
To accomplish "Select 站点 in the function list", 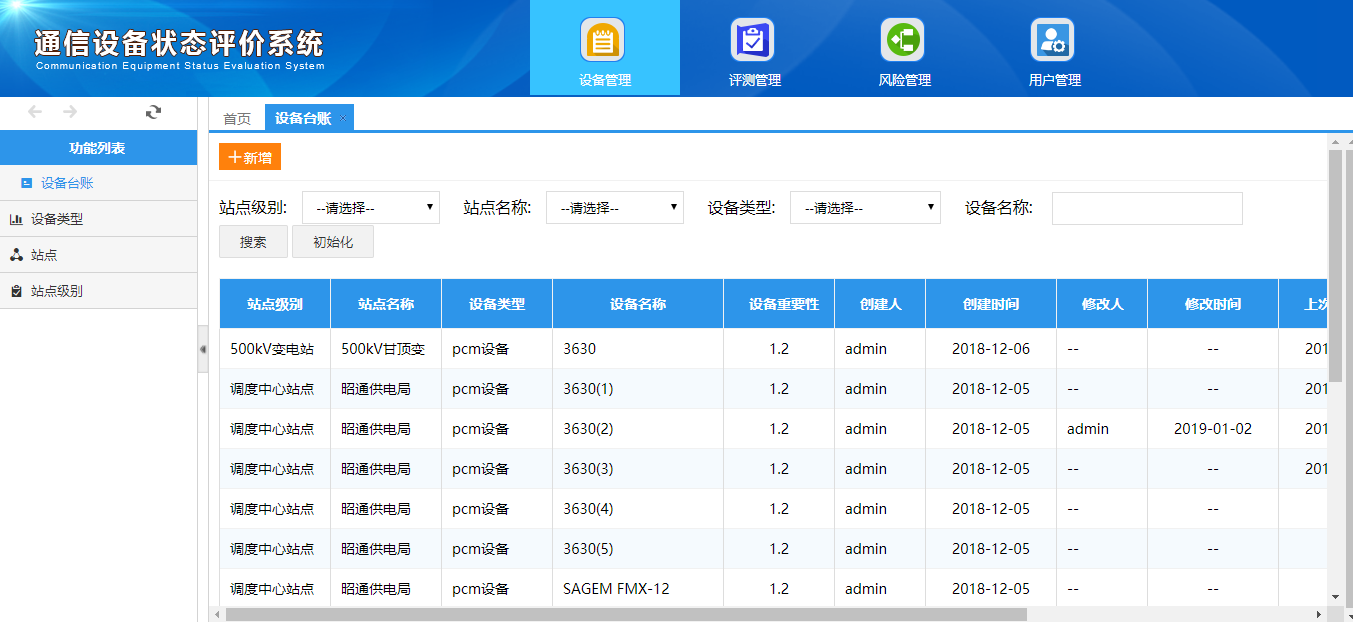I will (x=44, y=255).
